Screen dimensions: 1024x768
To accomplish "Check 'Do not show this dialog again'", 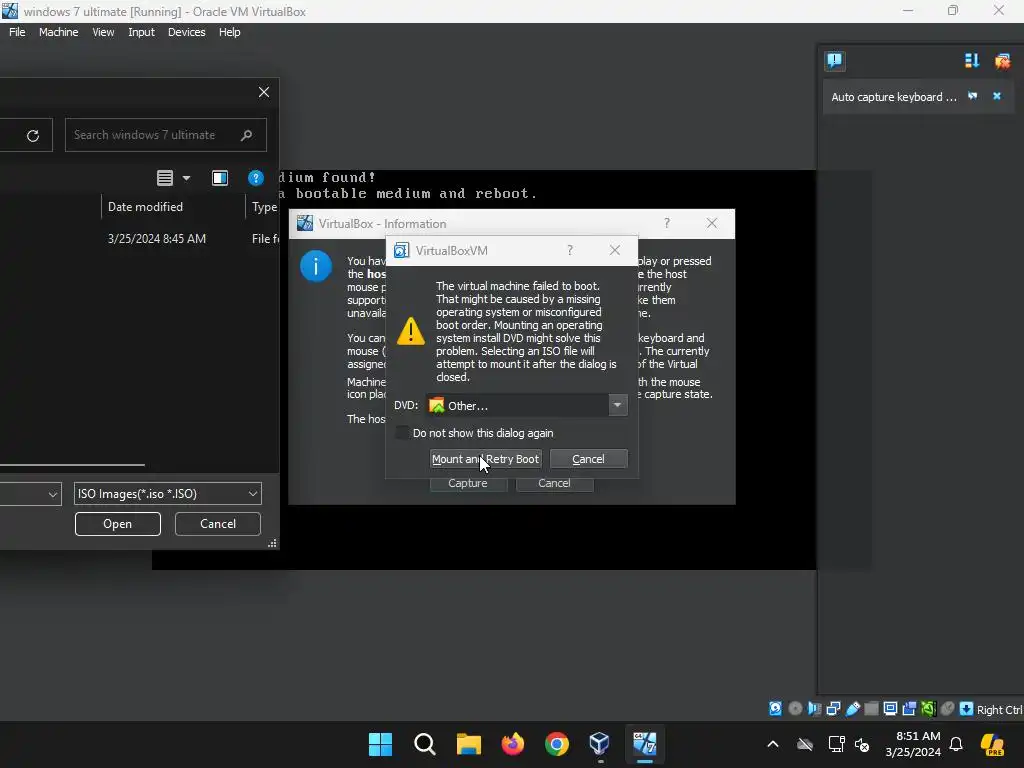I will coord(402,433).
